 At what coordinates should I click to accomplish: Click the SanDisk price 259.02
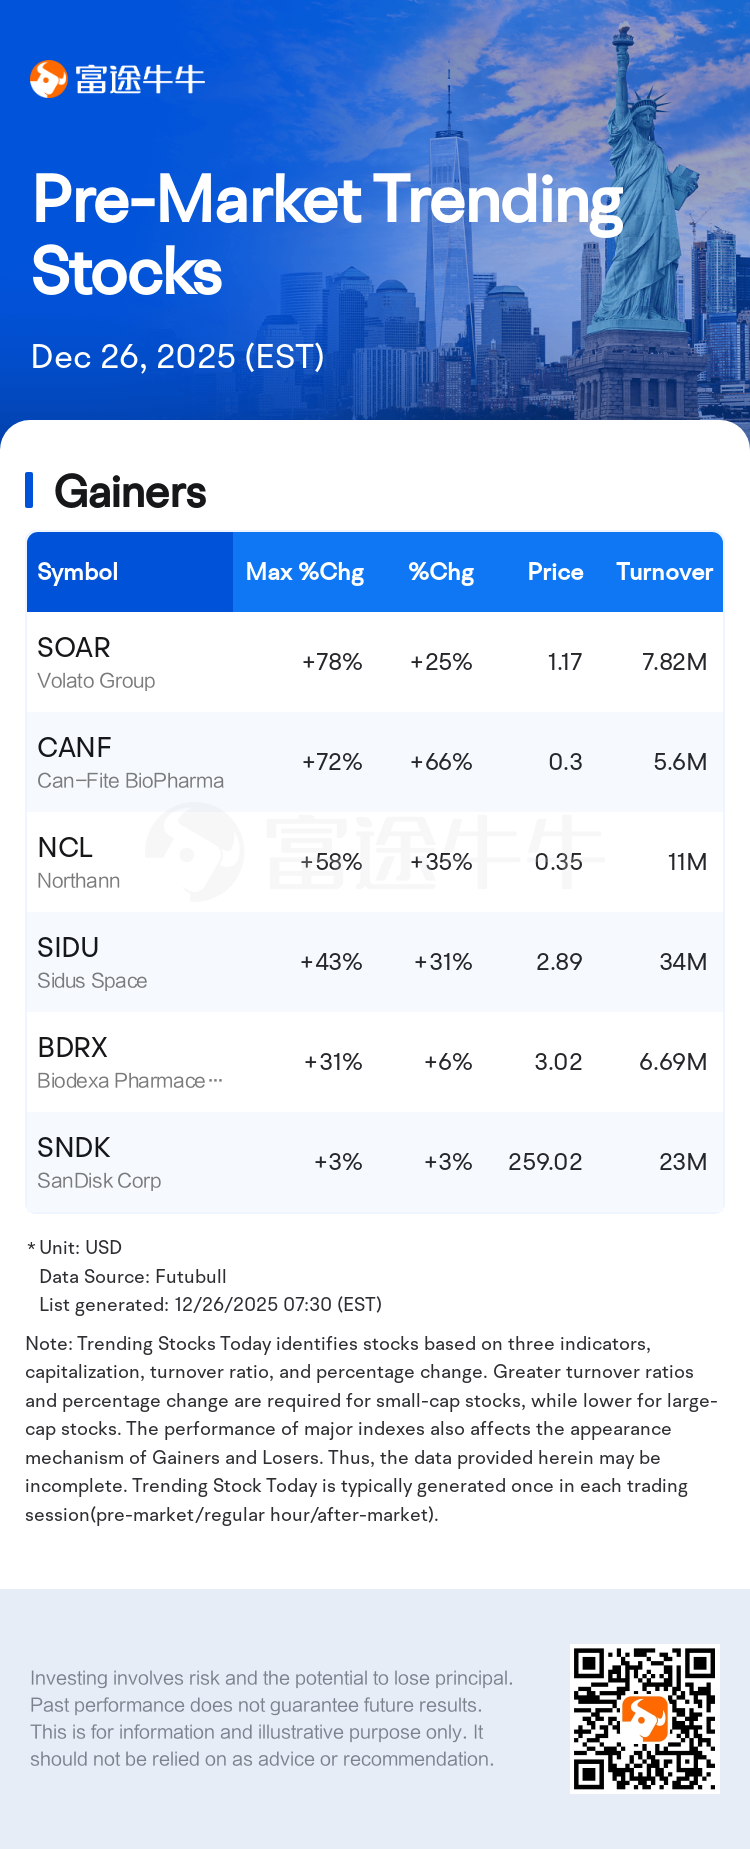[545, 1162]
